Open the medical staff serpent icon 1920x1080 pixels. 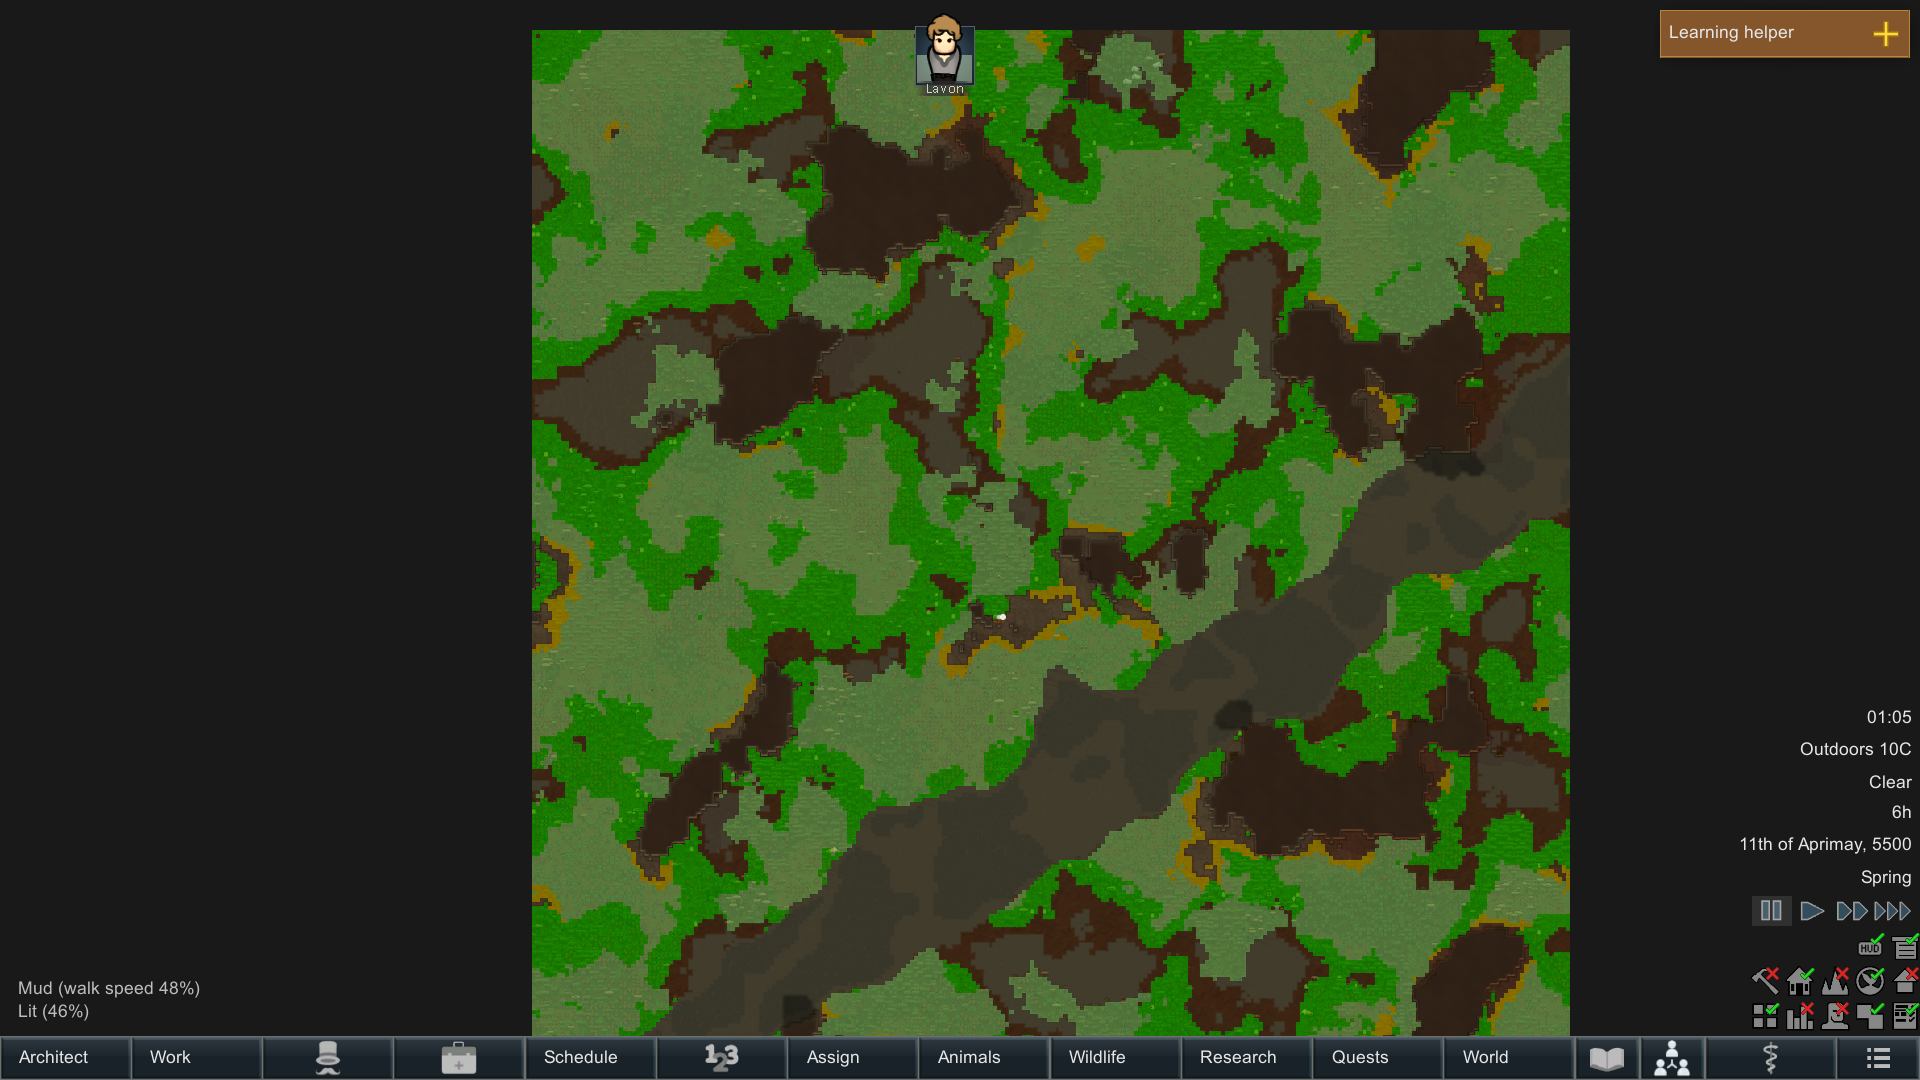coord(1770,1058)
